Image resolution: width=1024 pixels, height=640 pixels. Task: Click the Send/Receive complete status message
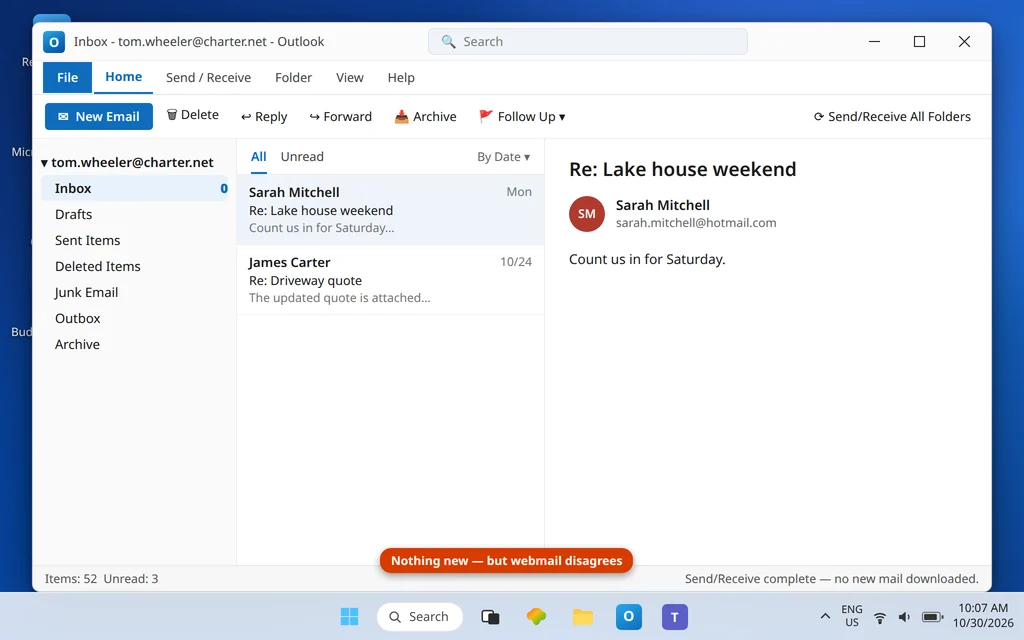(x=831, y=579)
